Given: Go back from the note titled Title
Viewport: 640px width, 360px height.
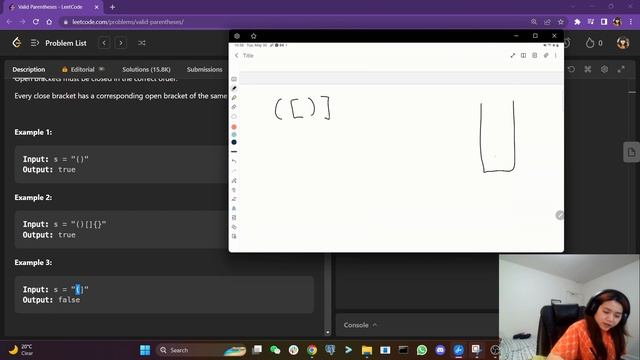Looking at the screenshot, I should click(237, 56).
